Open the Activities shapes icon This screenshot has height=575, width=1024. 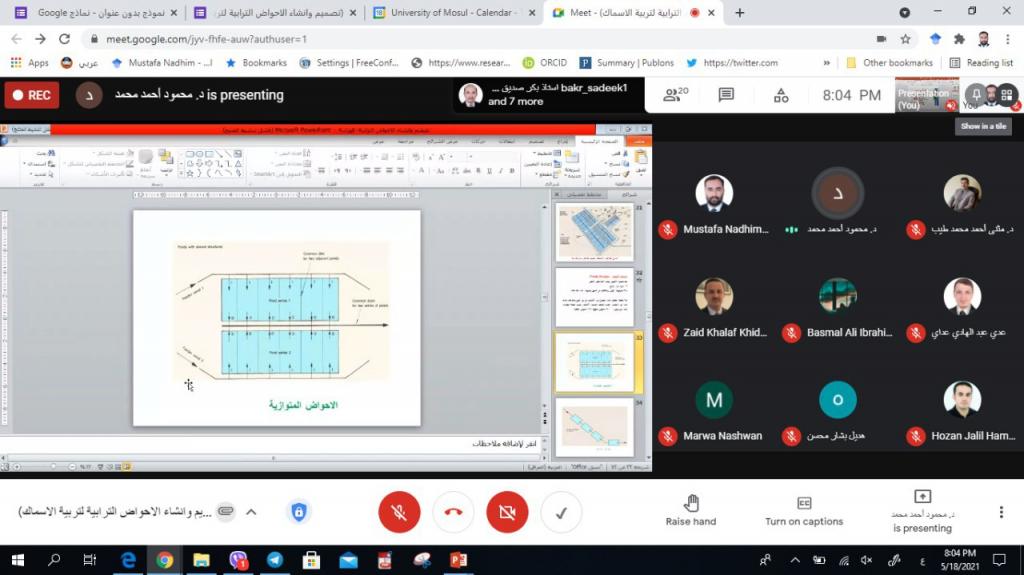[x=781, y=95]
